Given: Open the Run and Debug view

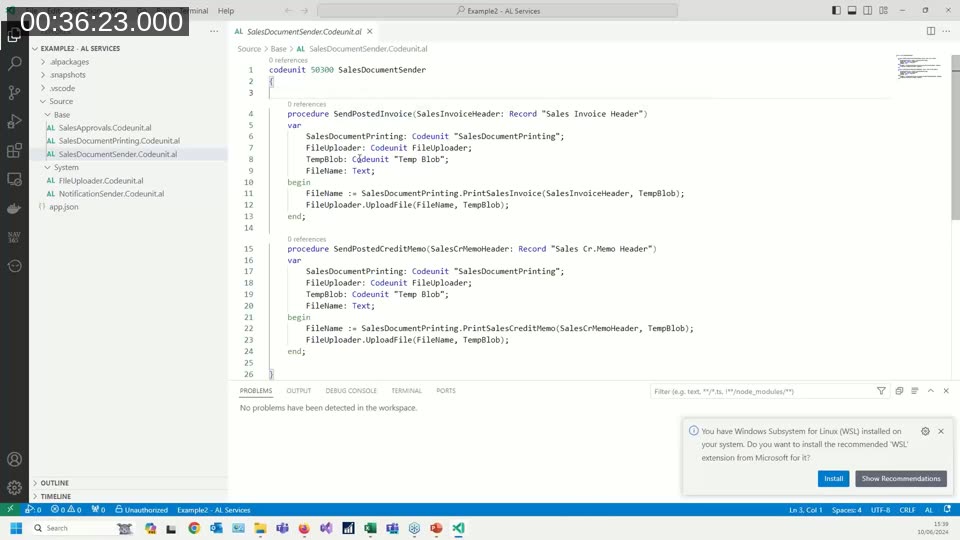Looking at the screenshot, I should [x=14, y=121].
